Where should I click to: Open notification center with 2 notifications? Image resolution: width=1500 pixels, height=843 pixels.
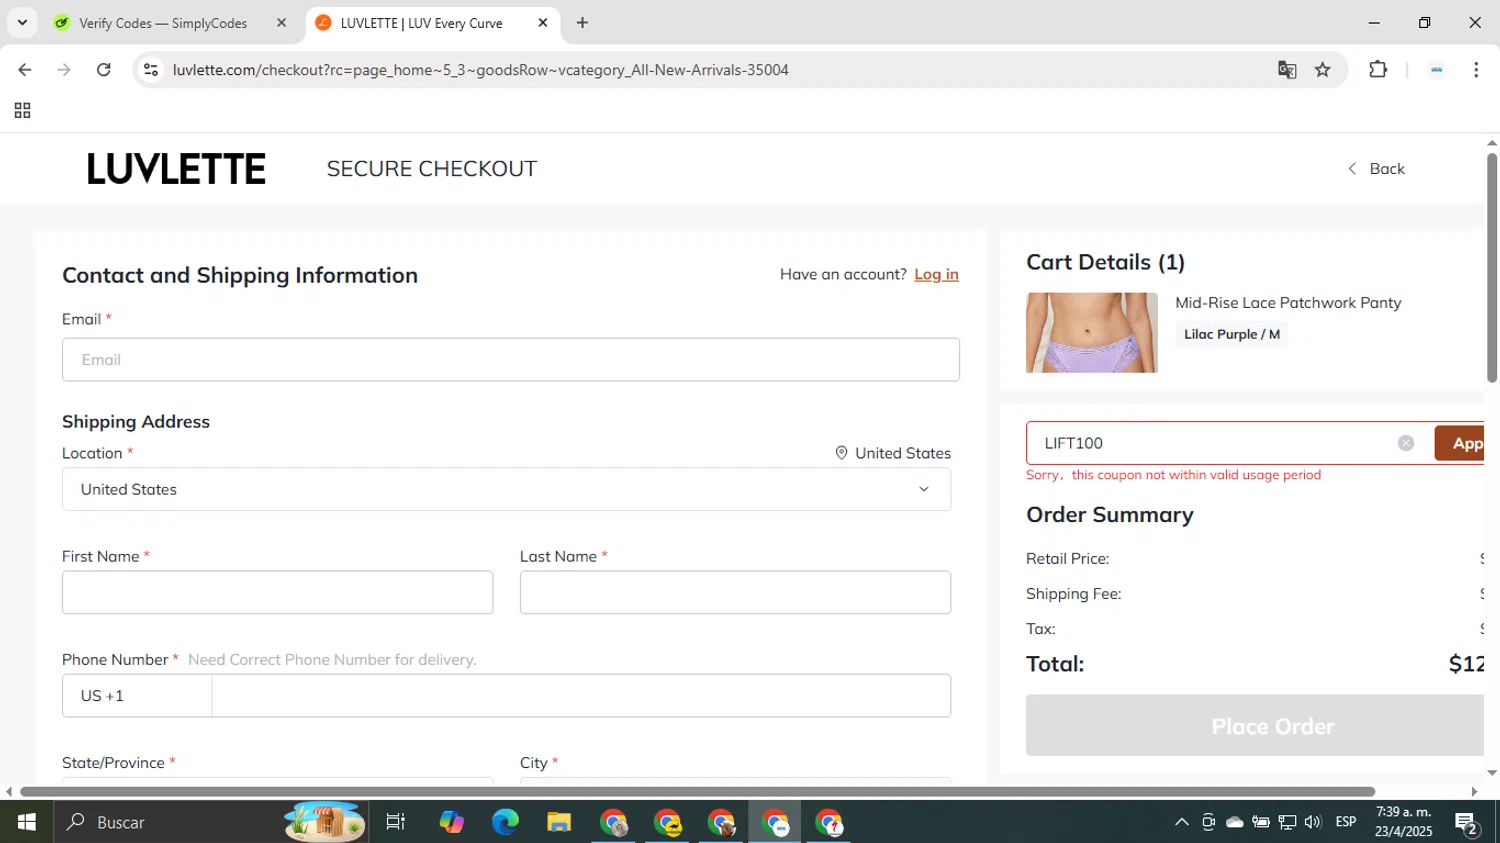pyautogui.click(x=1467, y=823)
